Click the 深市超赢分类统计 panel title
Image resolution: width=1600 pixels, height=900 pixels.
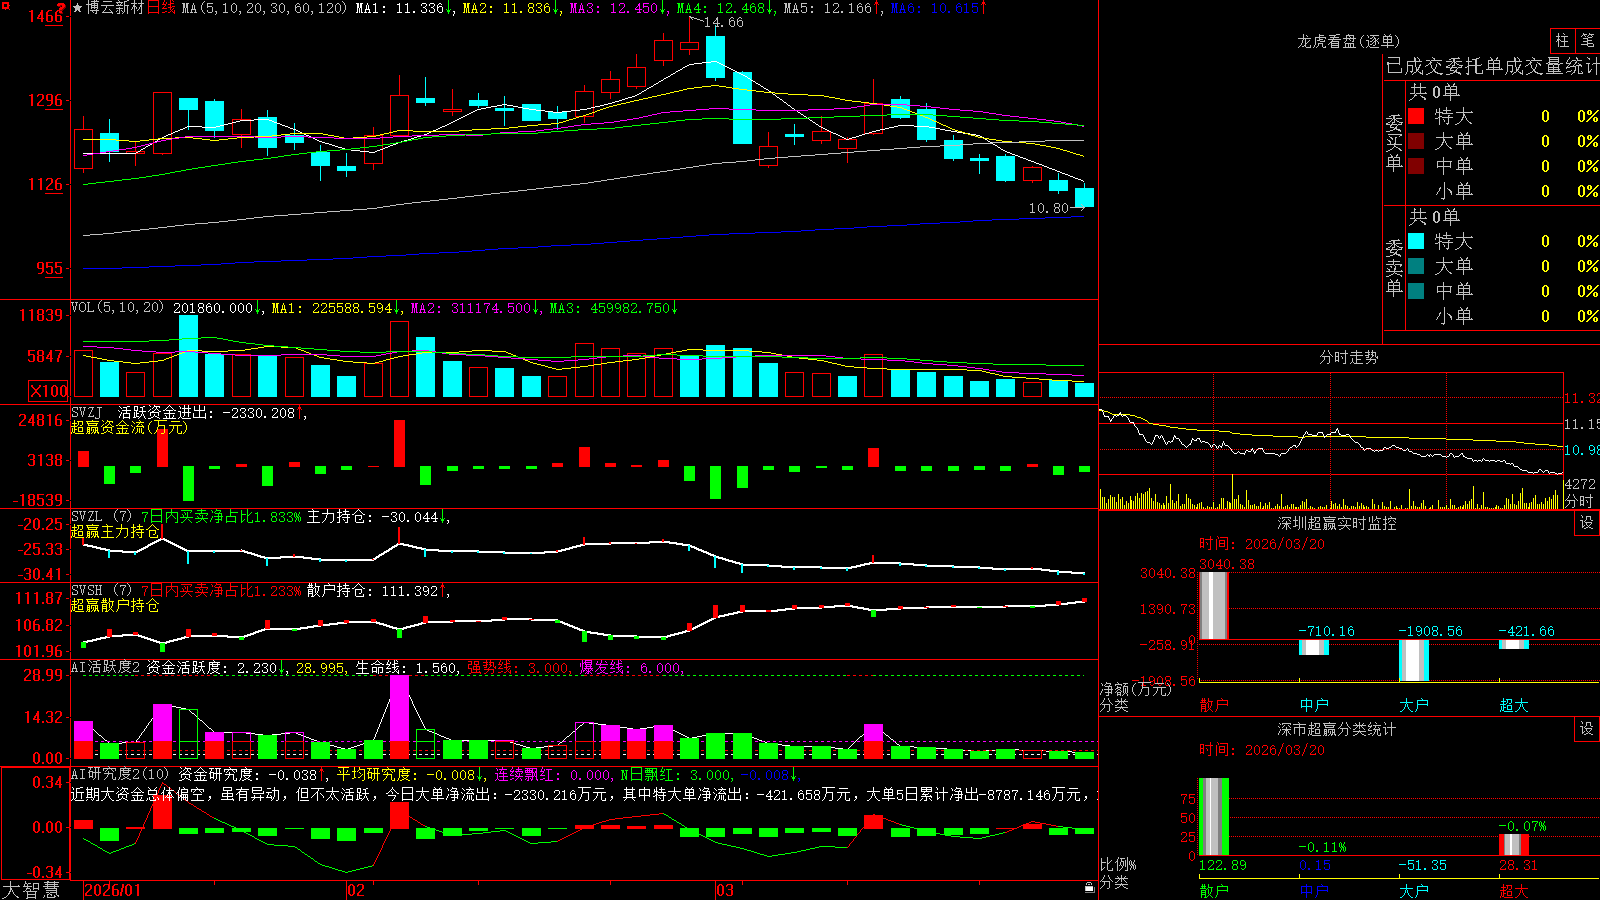click(1337, 729)
